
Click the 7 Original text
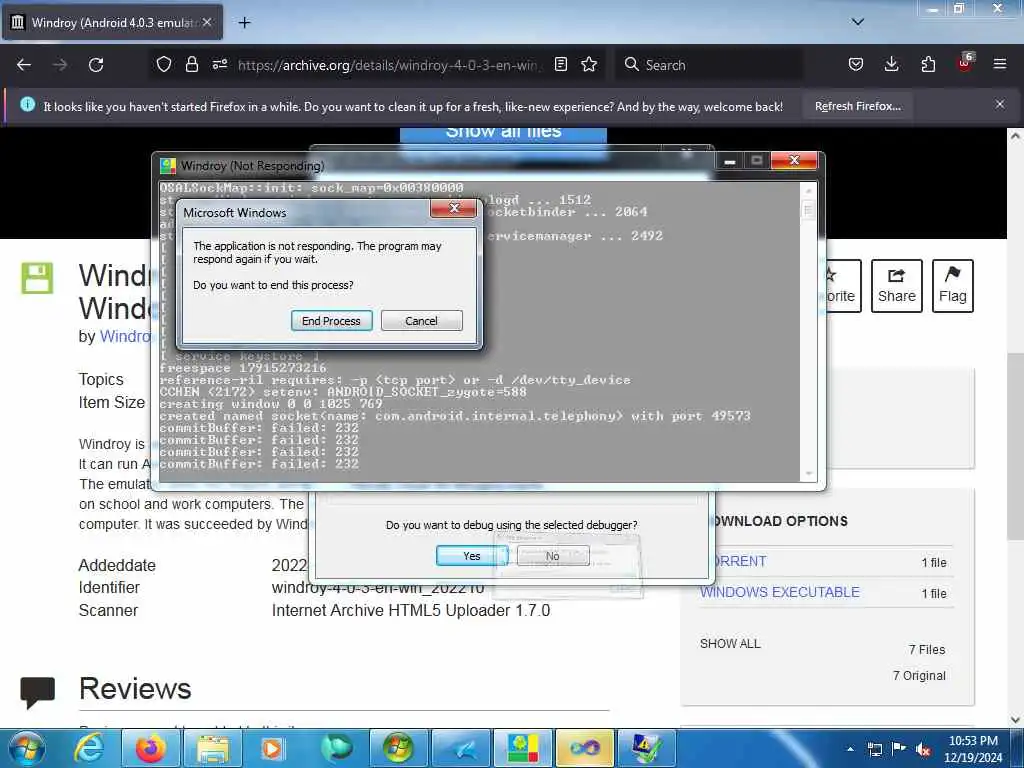click(x=919, y=676)
